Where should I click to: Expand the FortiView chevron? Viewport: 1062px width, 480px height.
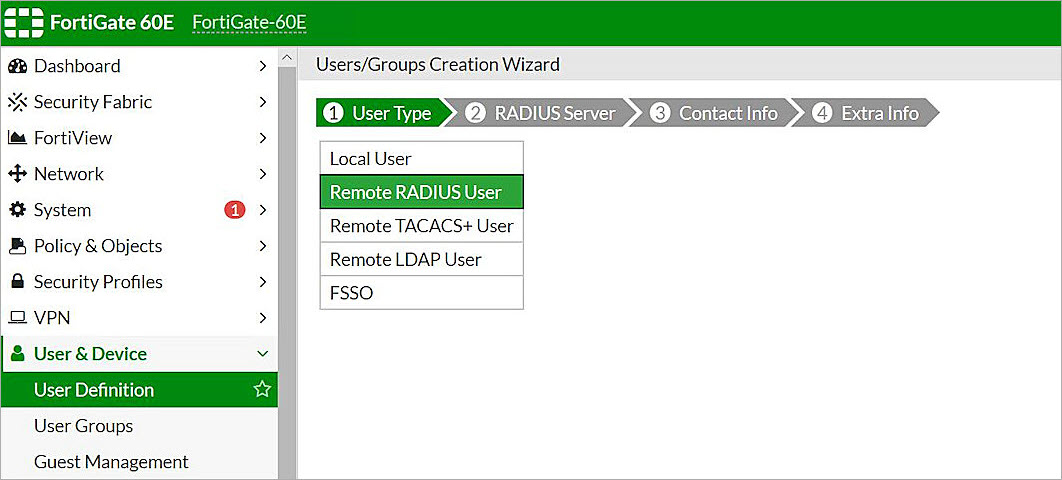(263, 138)
